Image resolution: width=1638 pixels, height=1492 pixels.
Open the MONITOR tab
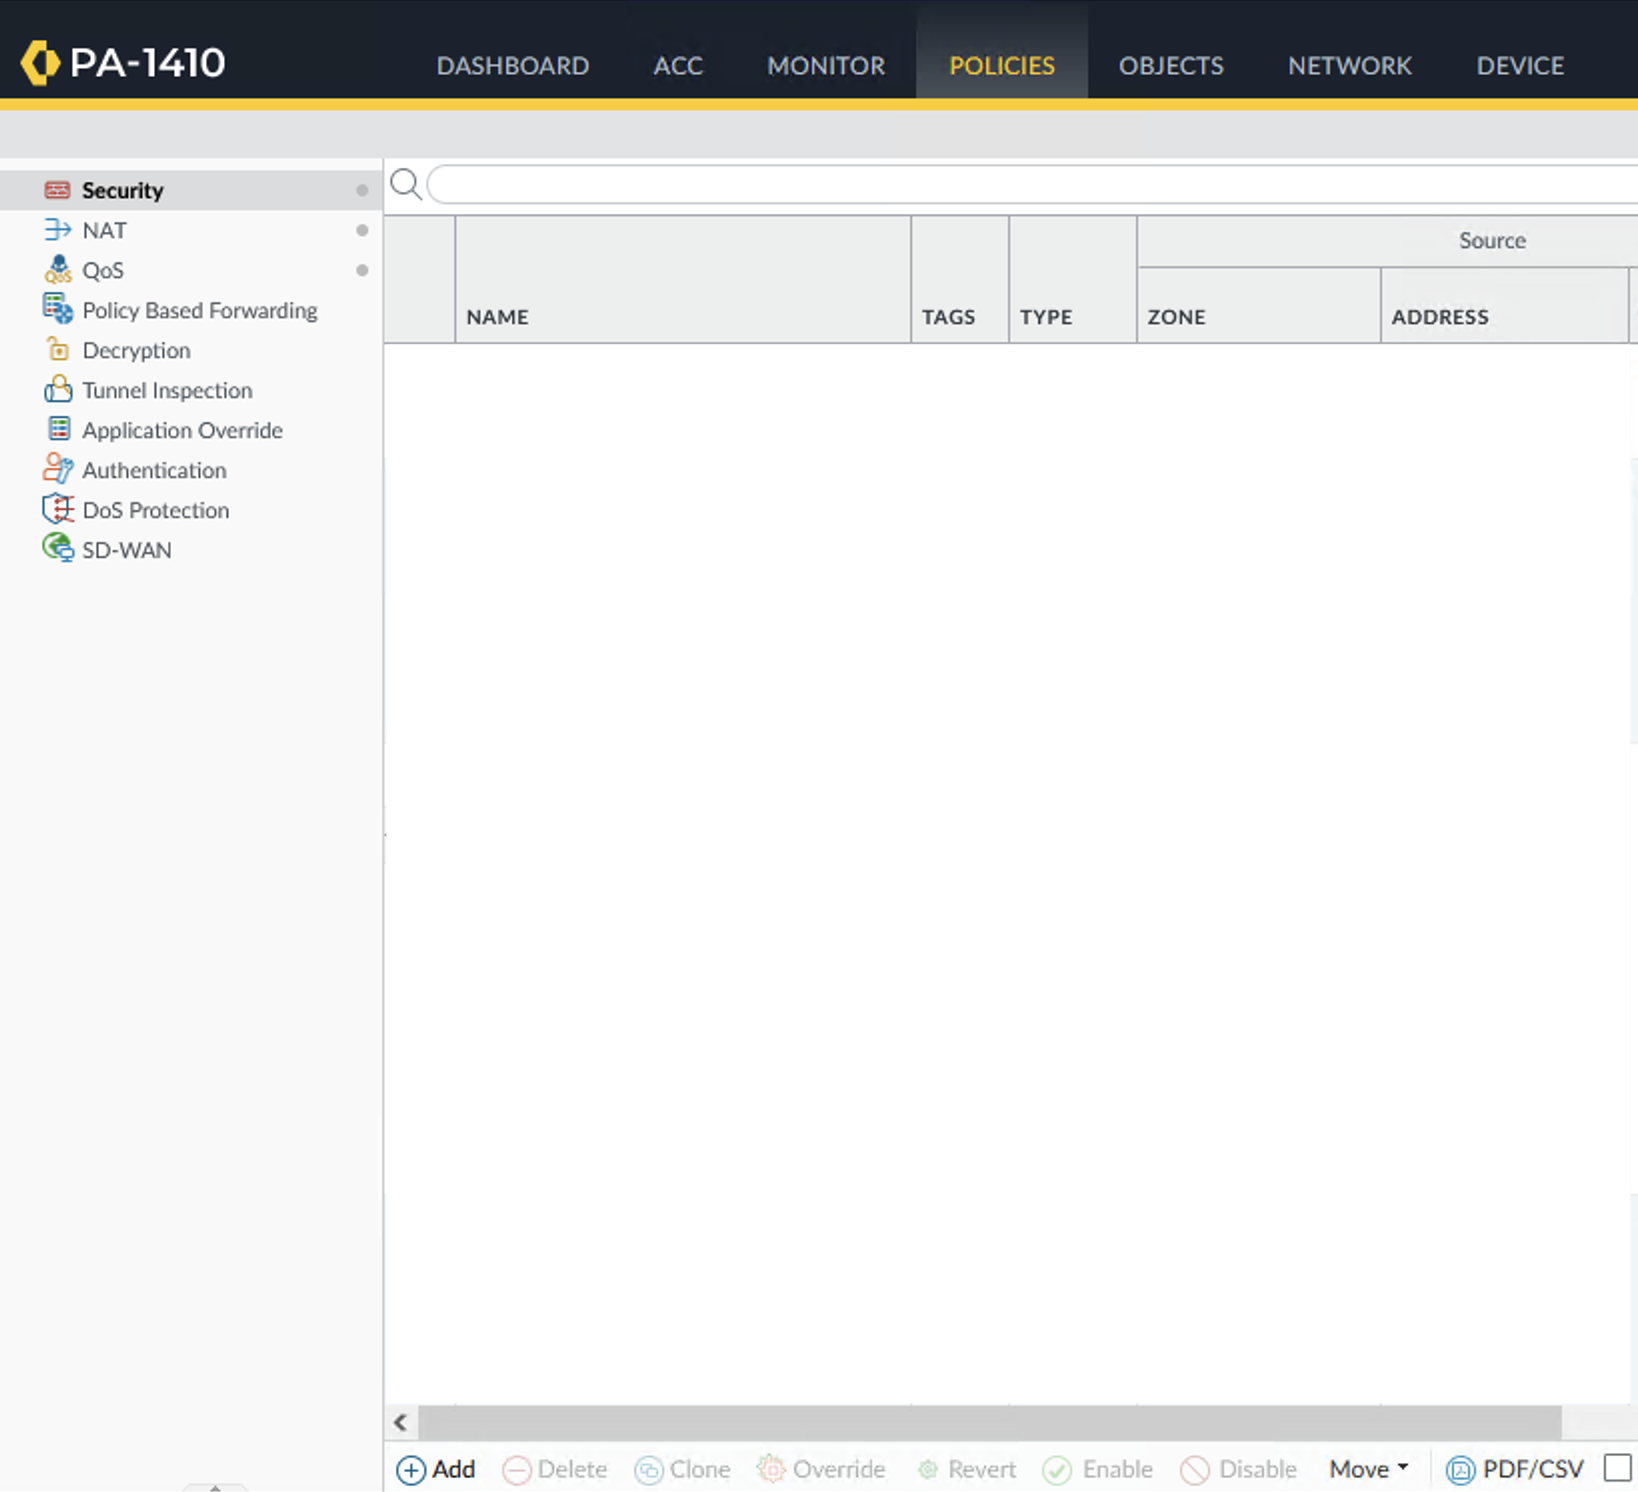[x=825, y=66]
